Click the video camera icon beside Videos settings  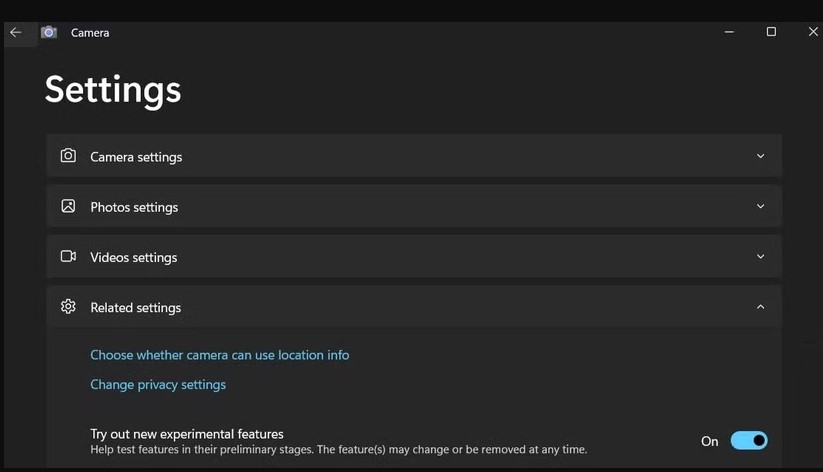[x=68, y=256]
